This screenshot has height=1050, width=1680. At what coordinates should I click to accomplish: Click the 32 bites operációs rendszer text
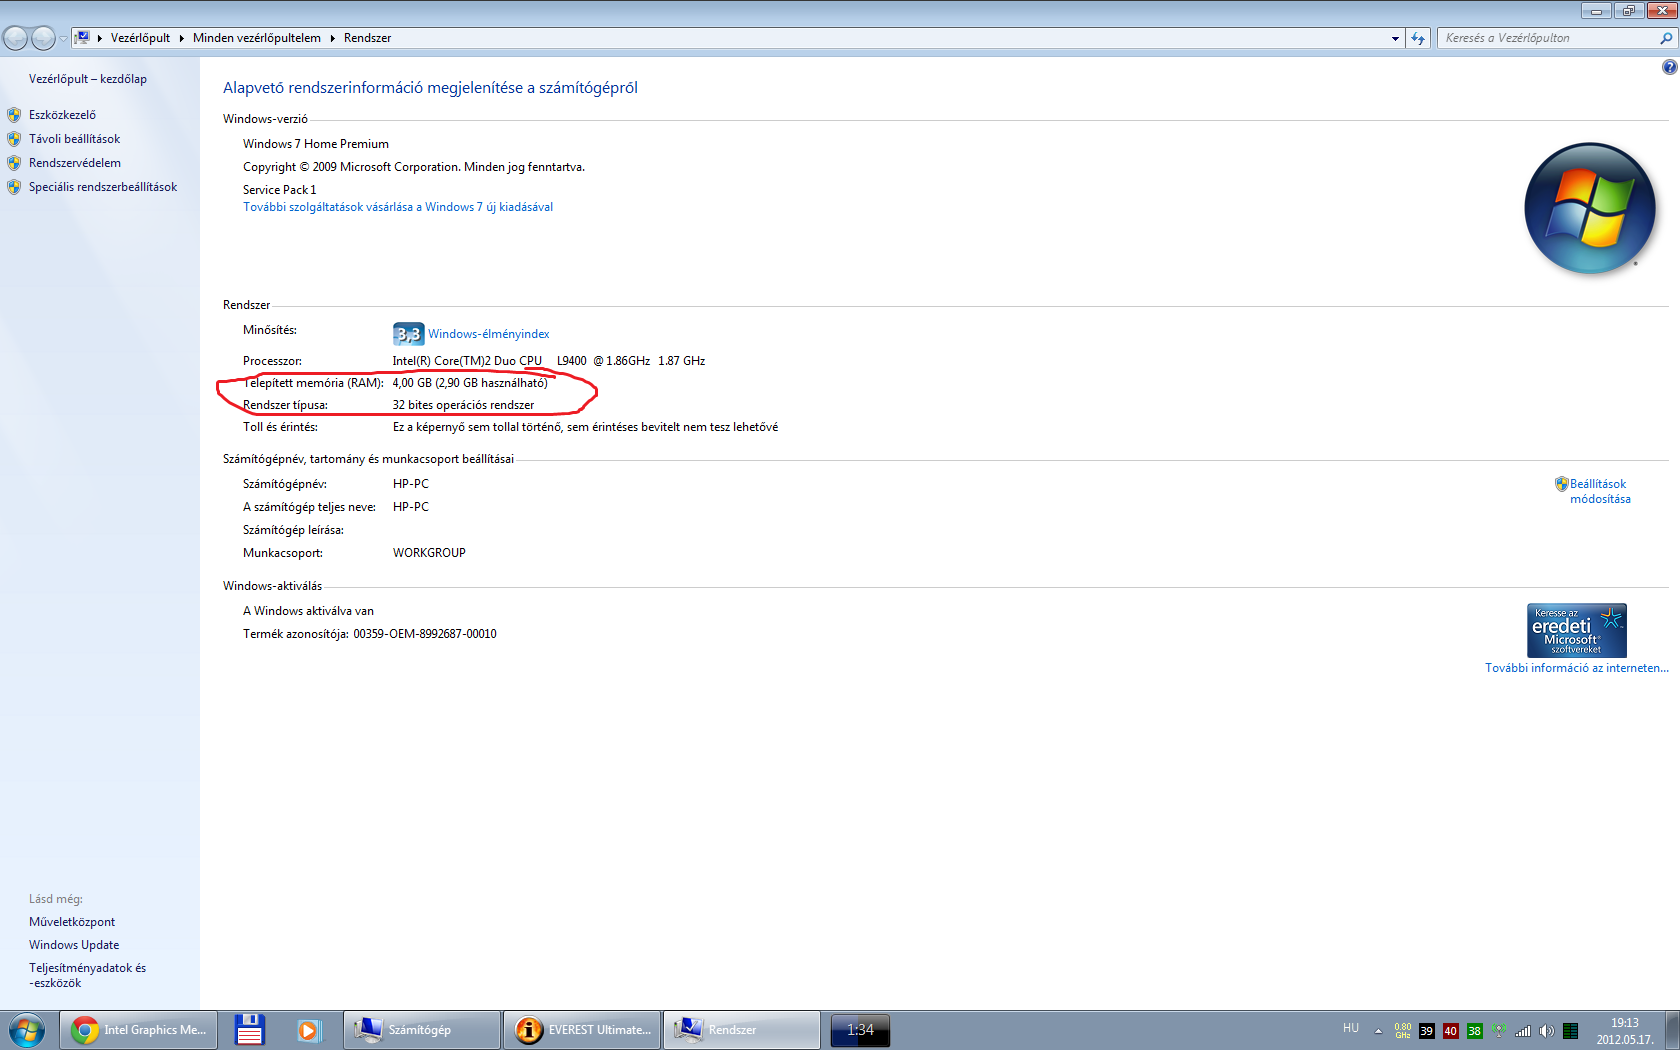[463, 405]
